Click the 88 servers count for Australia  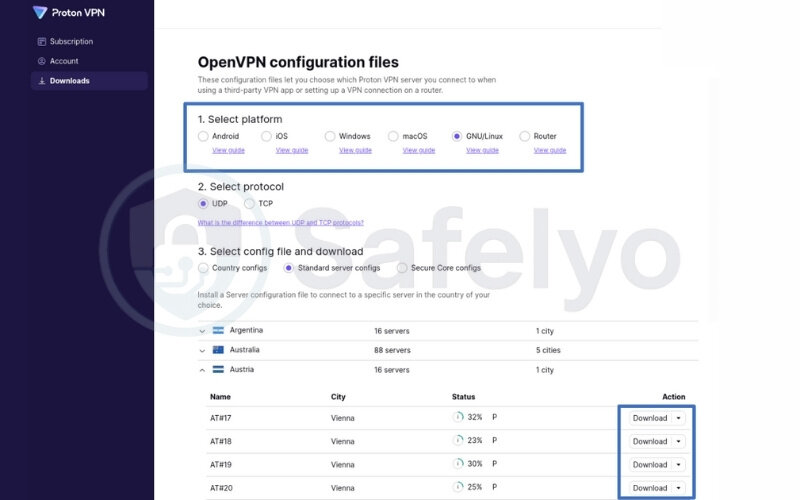[392, 351]
